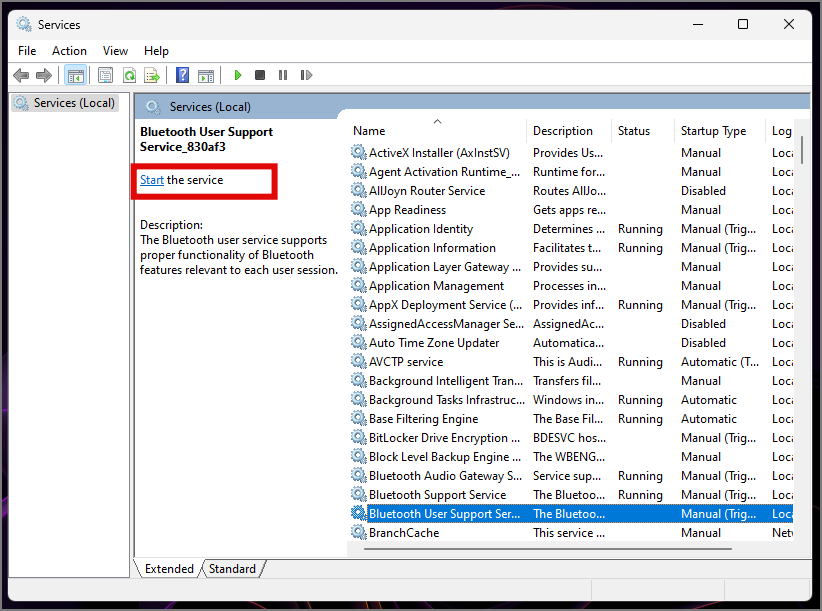Viewport: 822px width, 611px height.
Task: Open the Action menu
Action: point(69,51)
